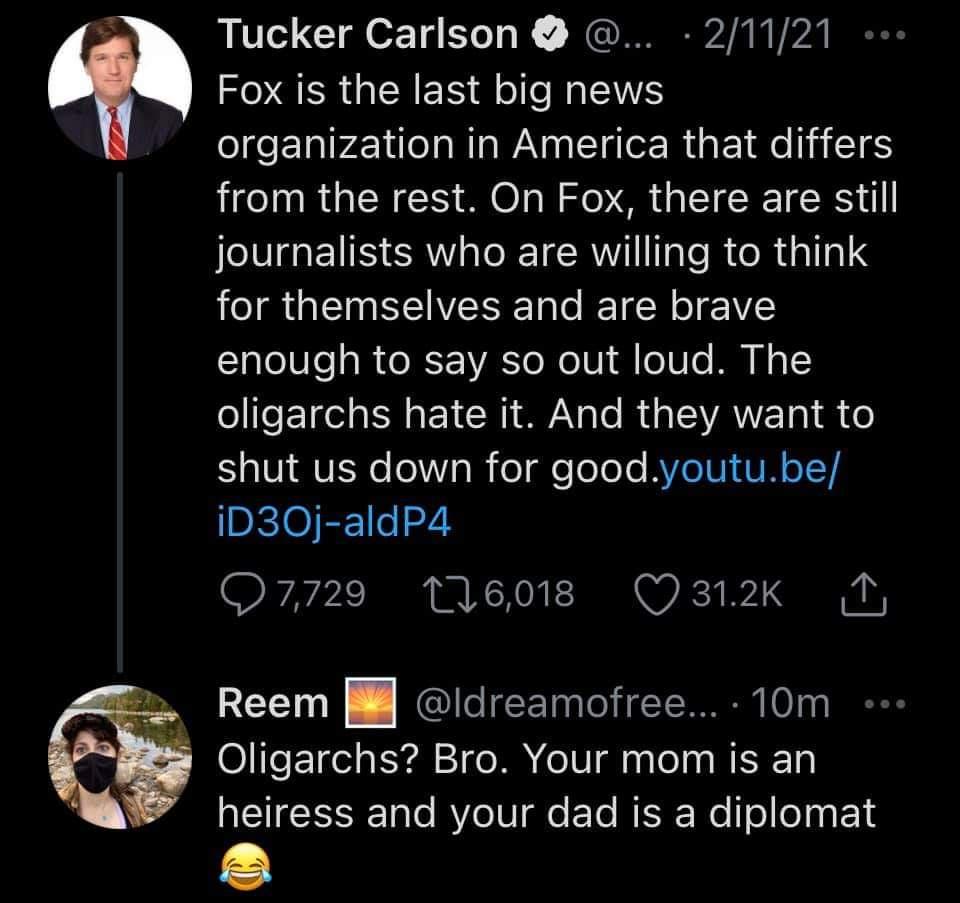Click the 10m timestamp on the reply

(794, 703)
